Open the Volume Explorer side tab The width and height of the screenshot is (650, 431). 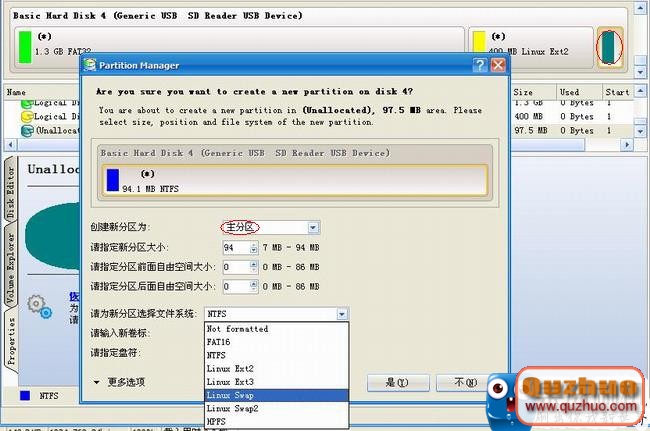10,267
